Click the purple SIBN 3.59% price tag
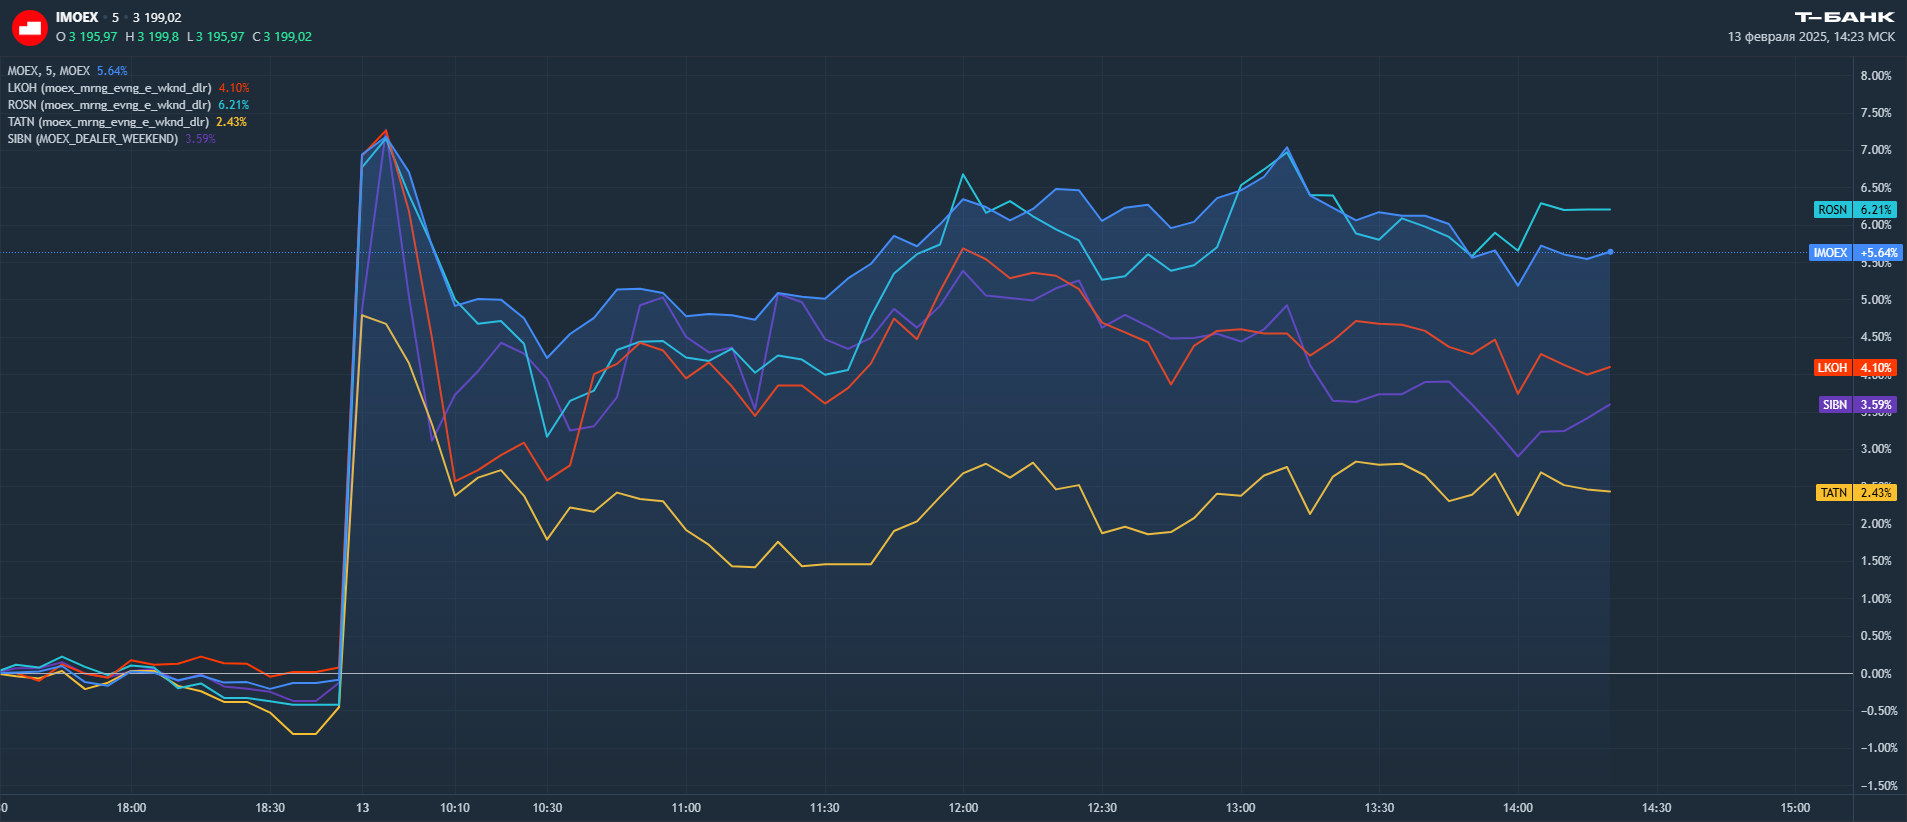The image size is (1907, 822). coord(1856,405)
